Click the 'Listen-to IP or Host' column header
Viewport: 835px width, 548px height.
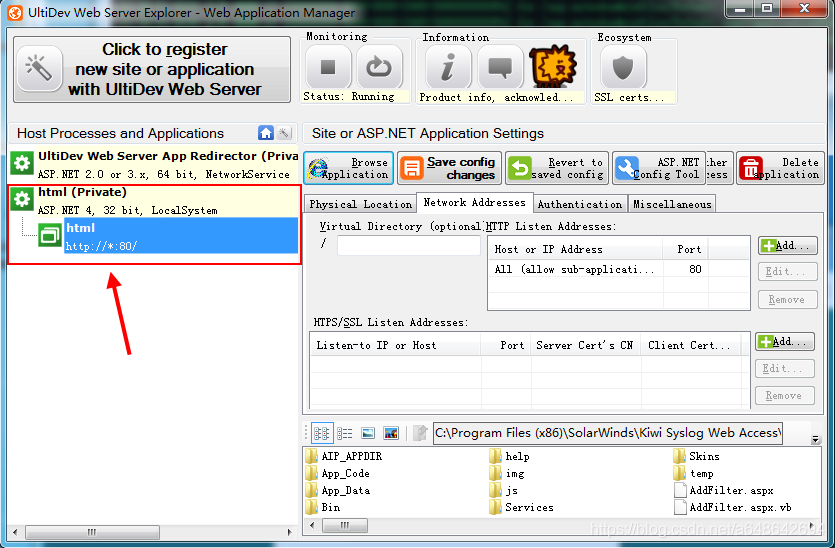click(395, 345)
